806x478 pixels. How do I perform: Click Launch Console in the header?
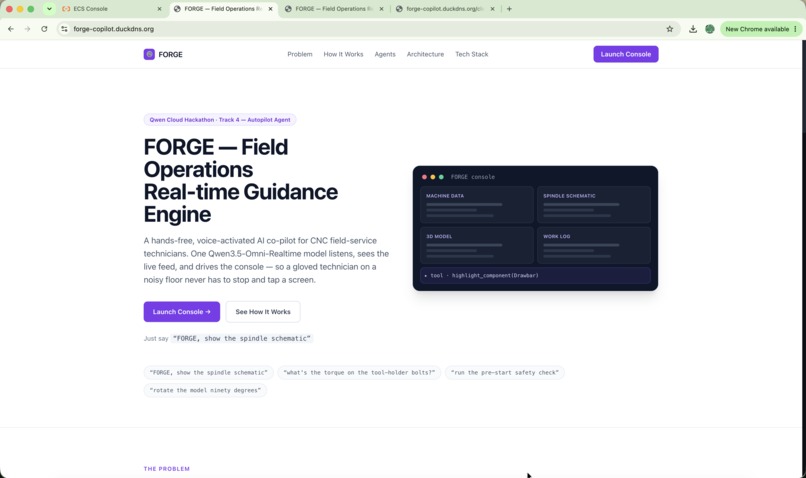(x=626, y=54)
